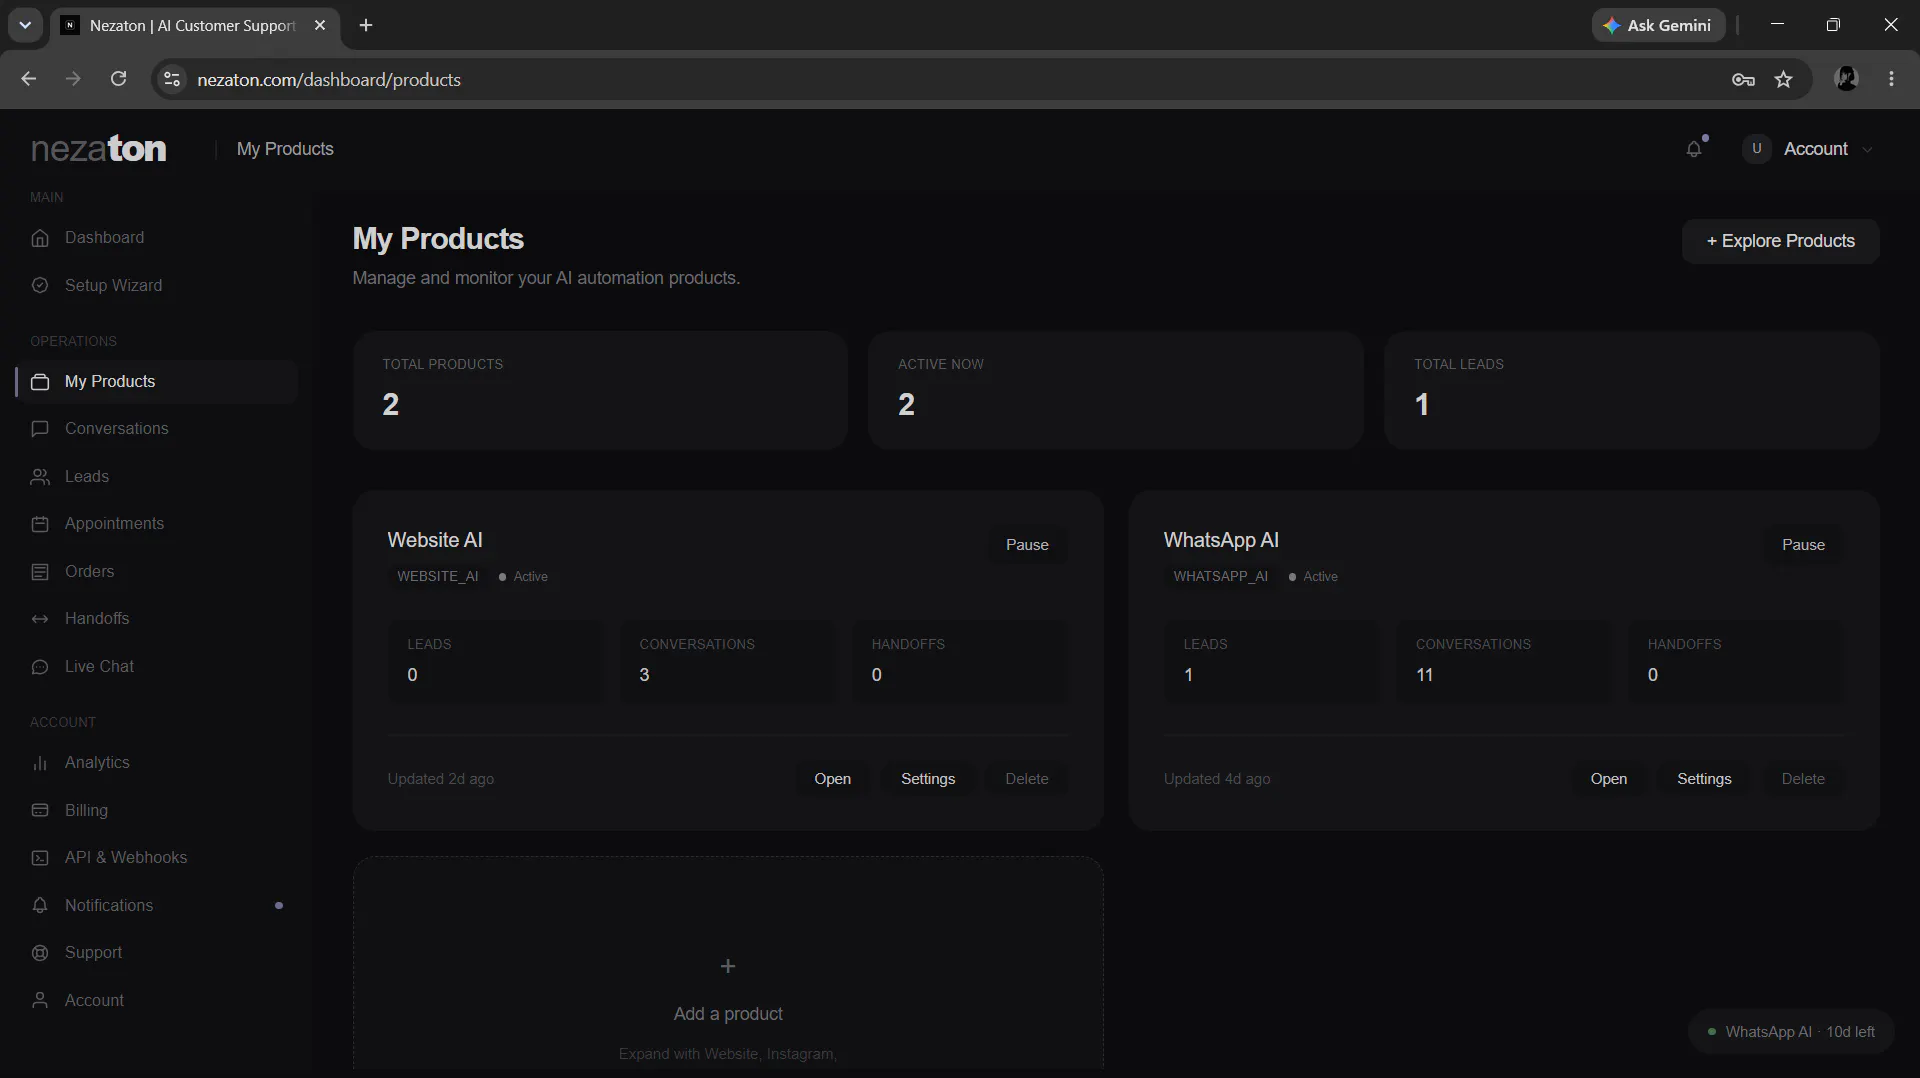Viewport: 1920px width, 1078px height.
Task: Bookmark this page with the star icon
Action: tap(1783, 80)
